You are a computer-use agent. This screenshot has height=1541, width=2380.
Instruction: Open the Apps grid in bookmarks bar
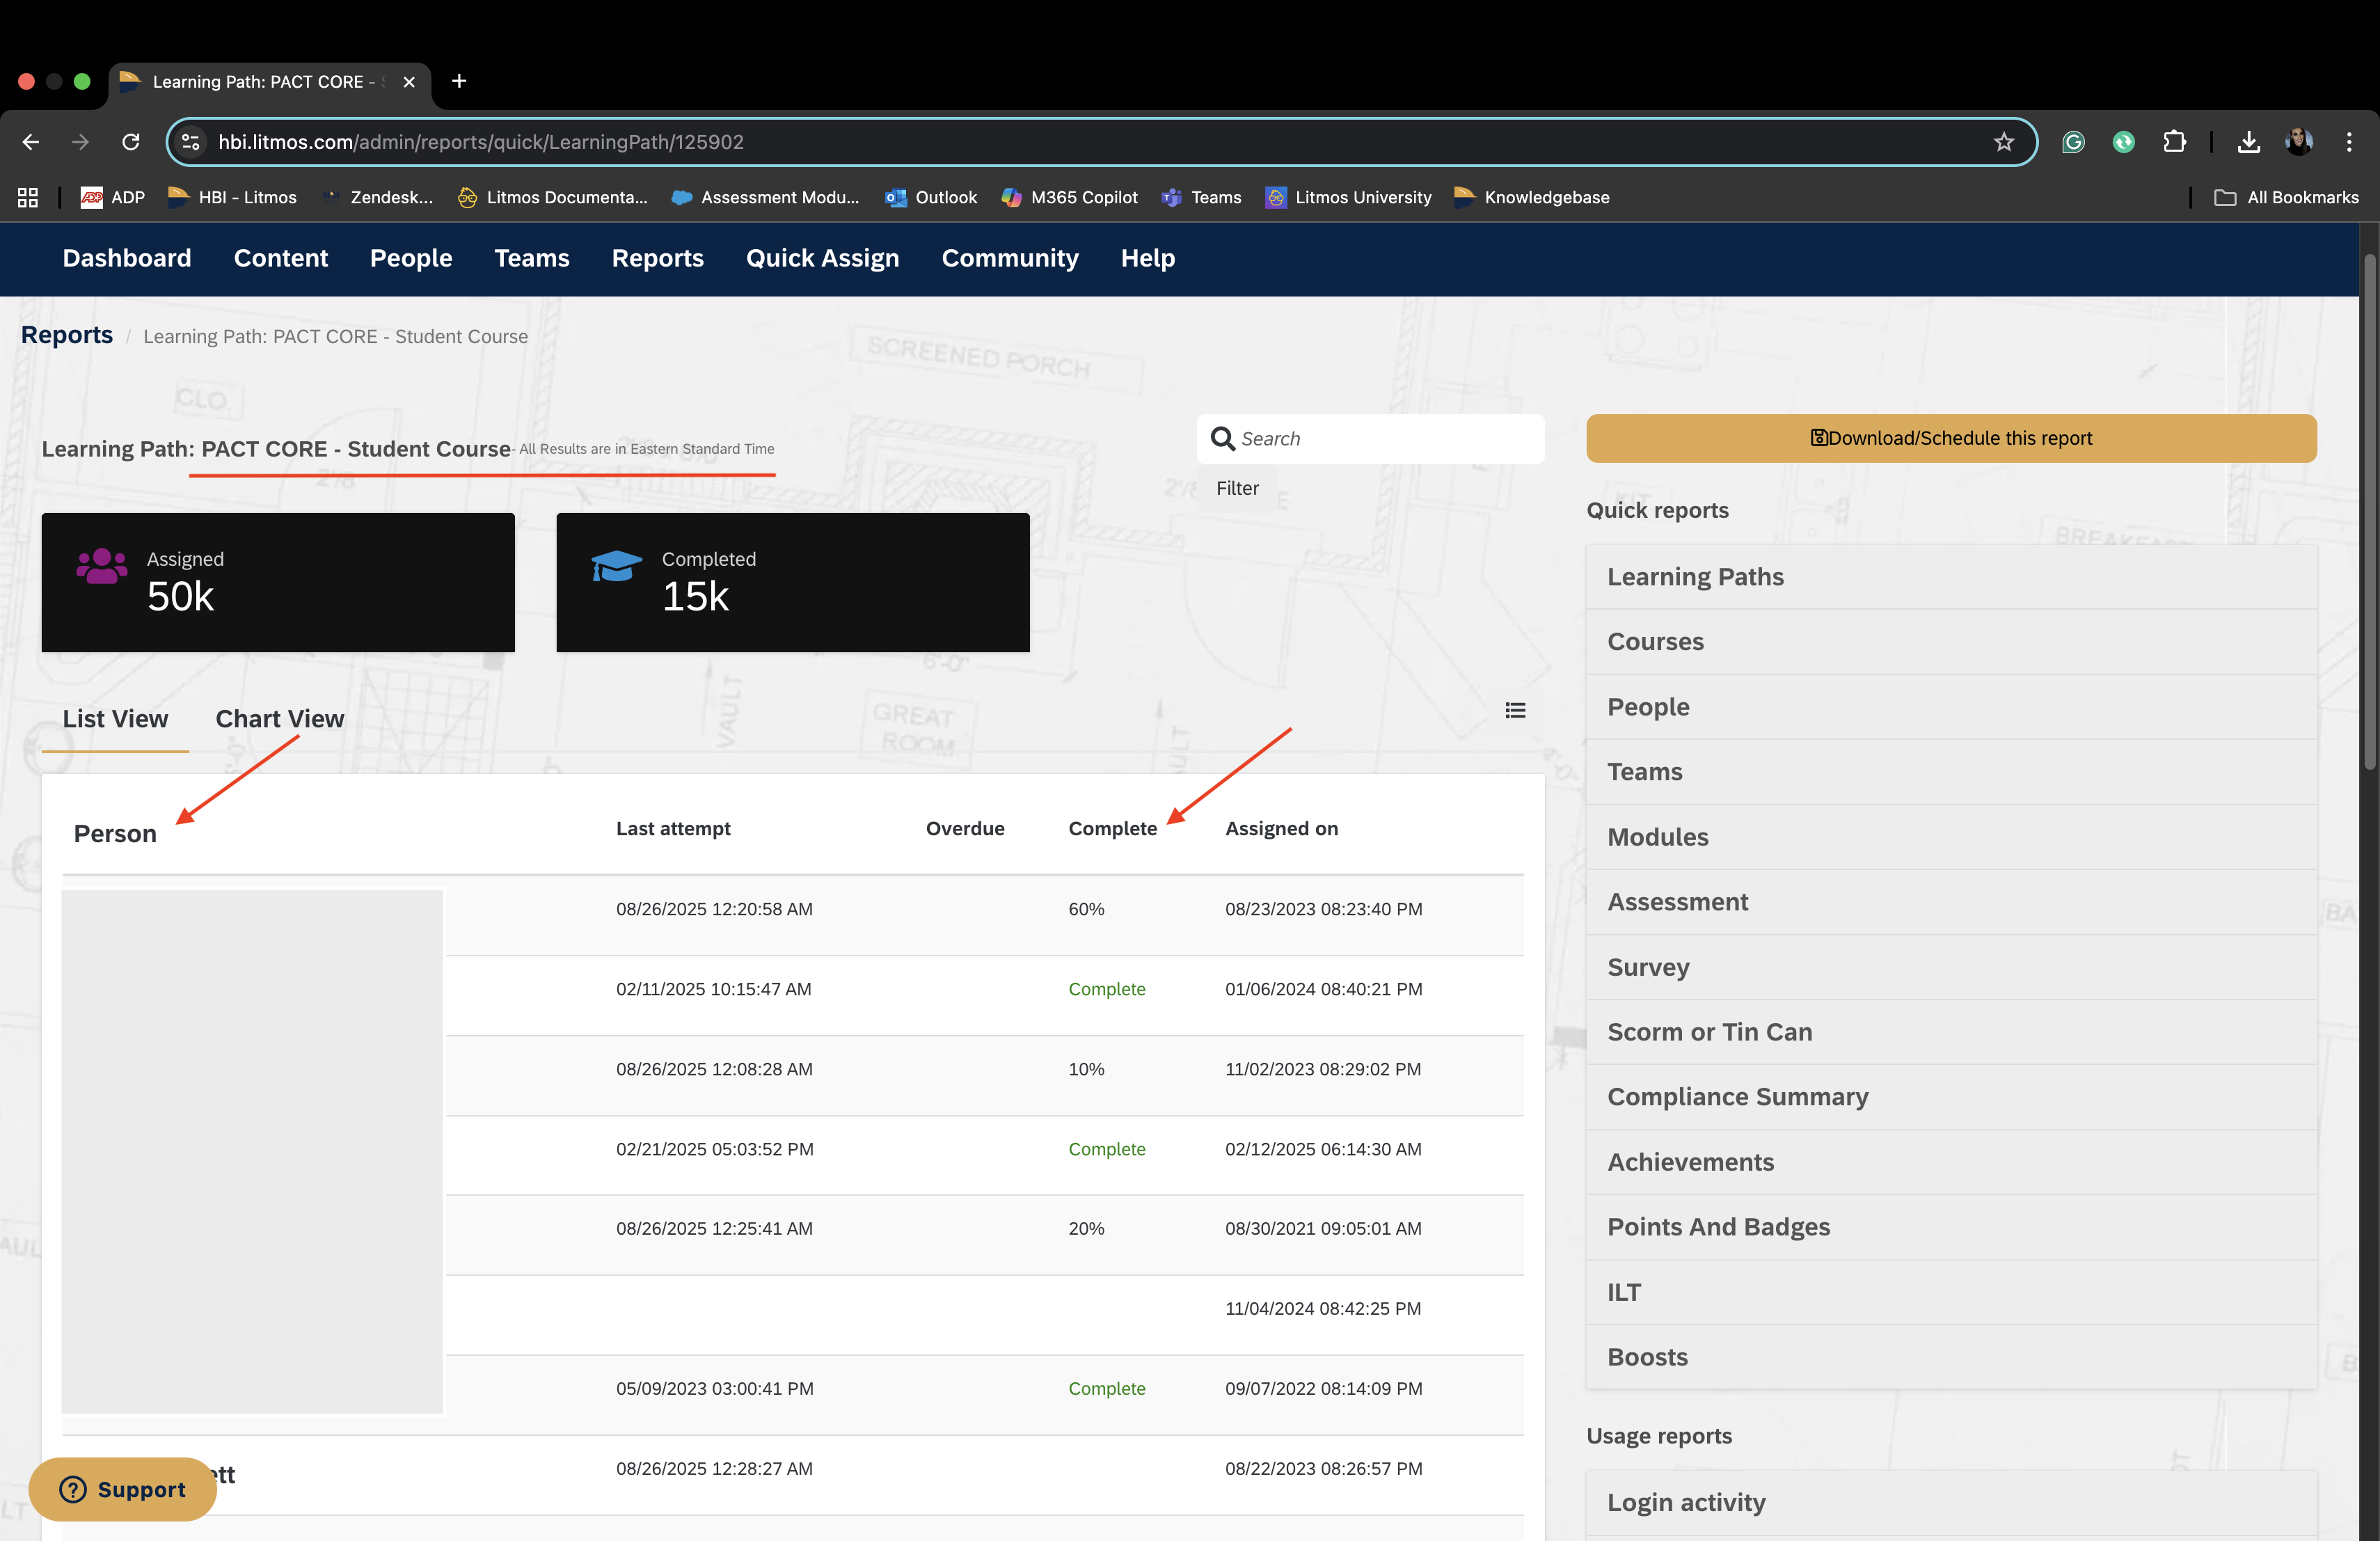pyautogui.click(x=28, y=198)
